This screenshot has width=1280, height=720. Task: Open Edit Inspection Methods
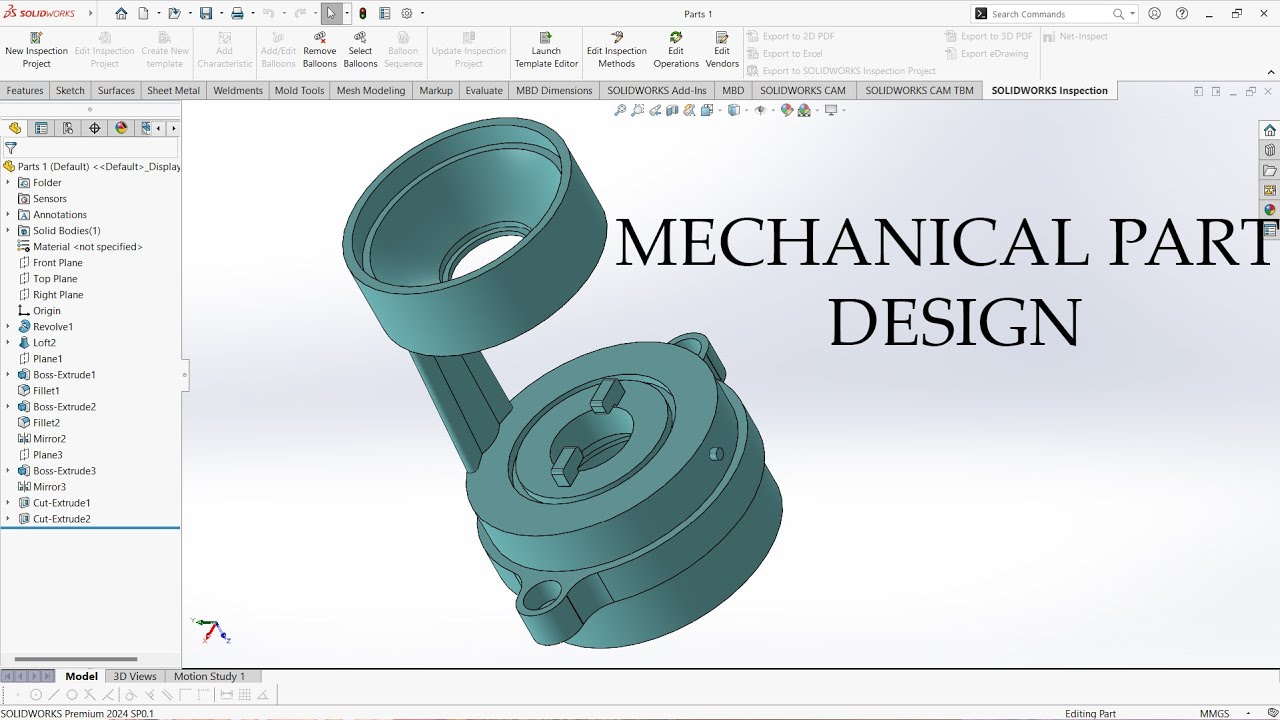point(617,51)
